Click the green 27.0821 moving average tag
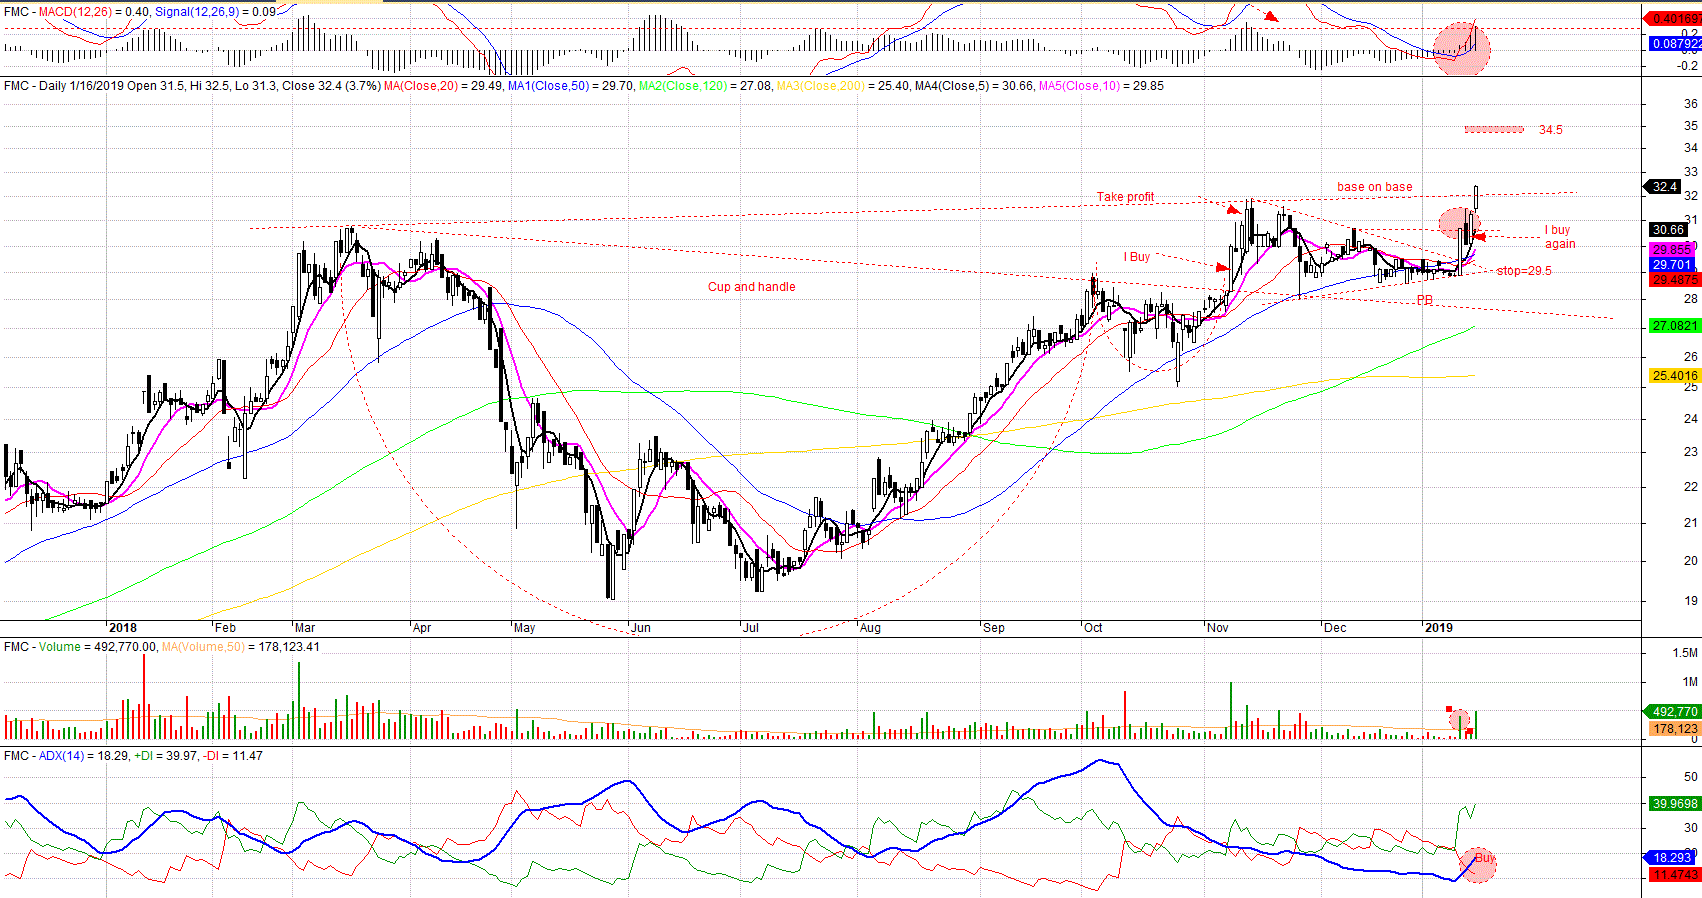1702x898 pixels. tap(1674, 326)
